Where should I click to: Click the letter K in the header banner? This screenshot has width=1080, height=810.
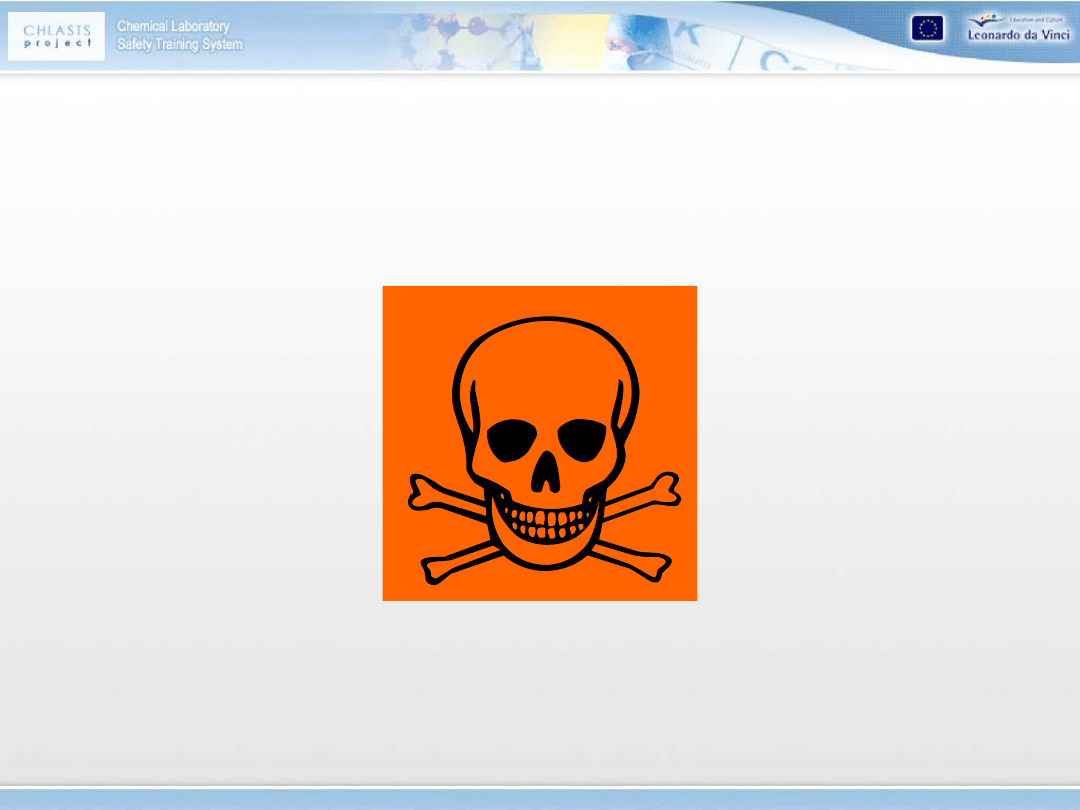click(689, 32)
